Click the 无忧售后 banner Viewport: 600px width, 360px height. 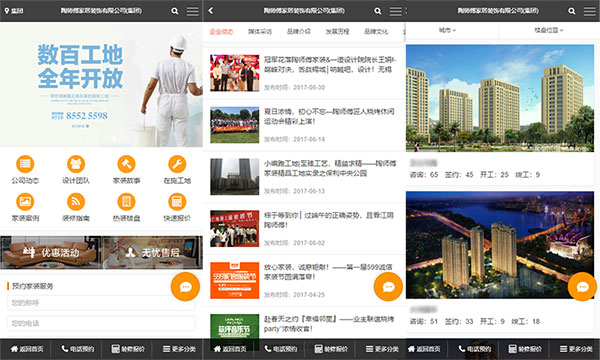[152, 252]
